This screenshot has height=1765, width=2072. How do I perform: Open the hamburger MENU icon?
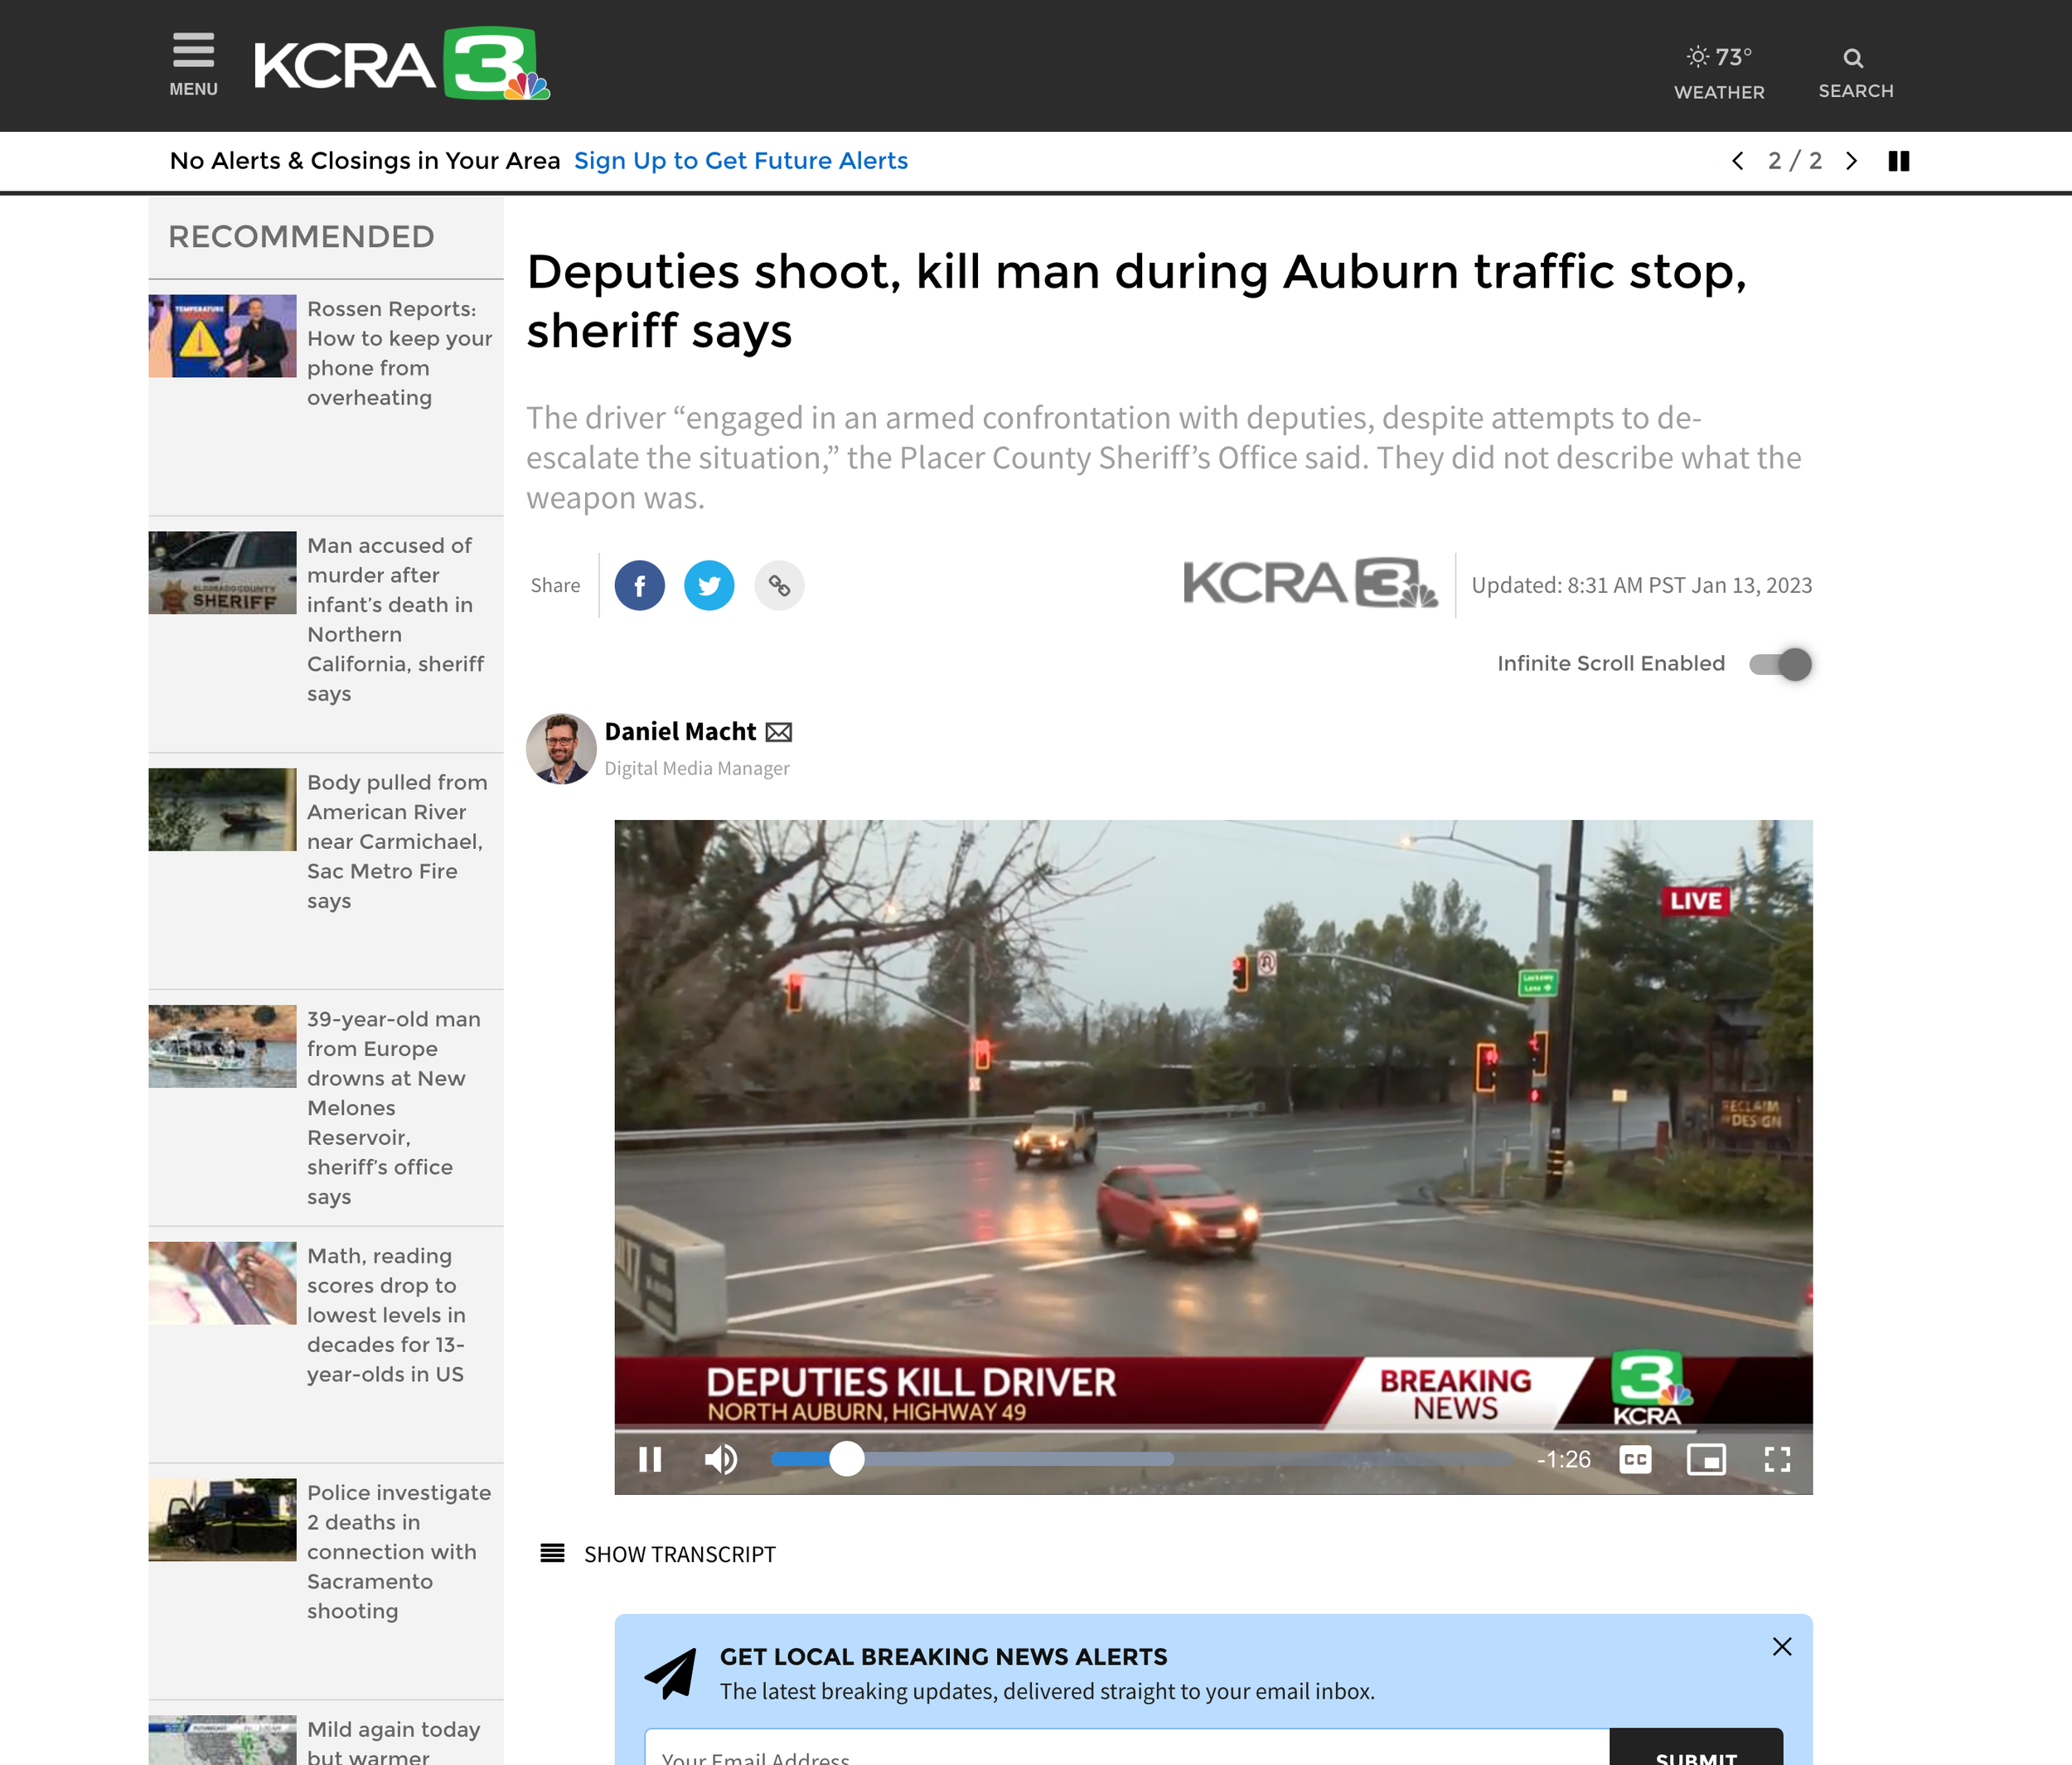pos(193,64)
